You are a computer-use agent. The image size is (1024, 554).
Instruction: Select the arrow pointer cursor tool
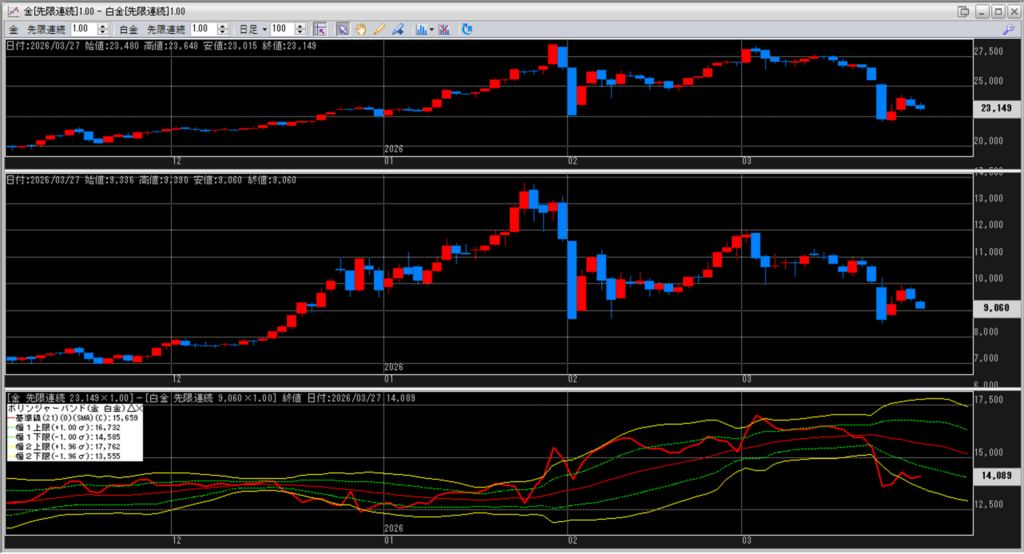[x=342, y=29]
